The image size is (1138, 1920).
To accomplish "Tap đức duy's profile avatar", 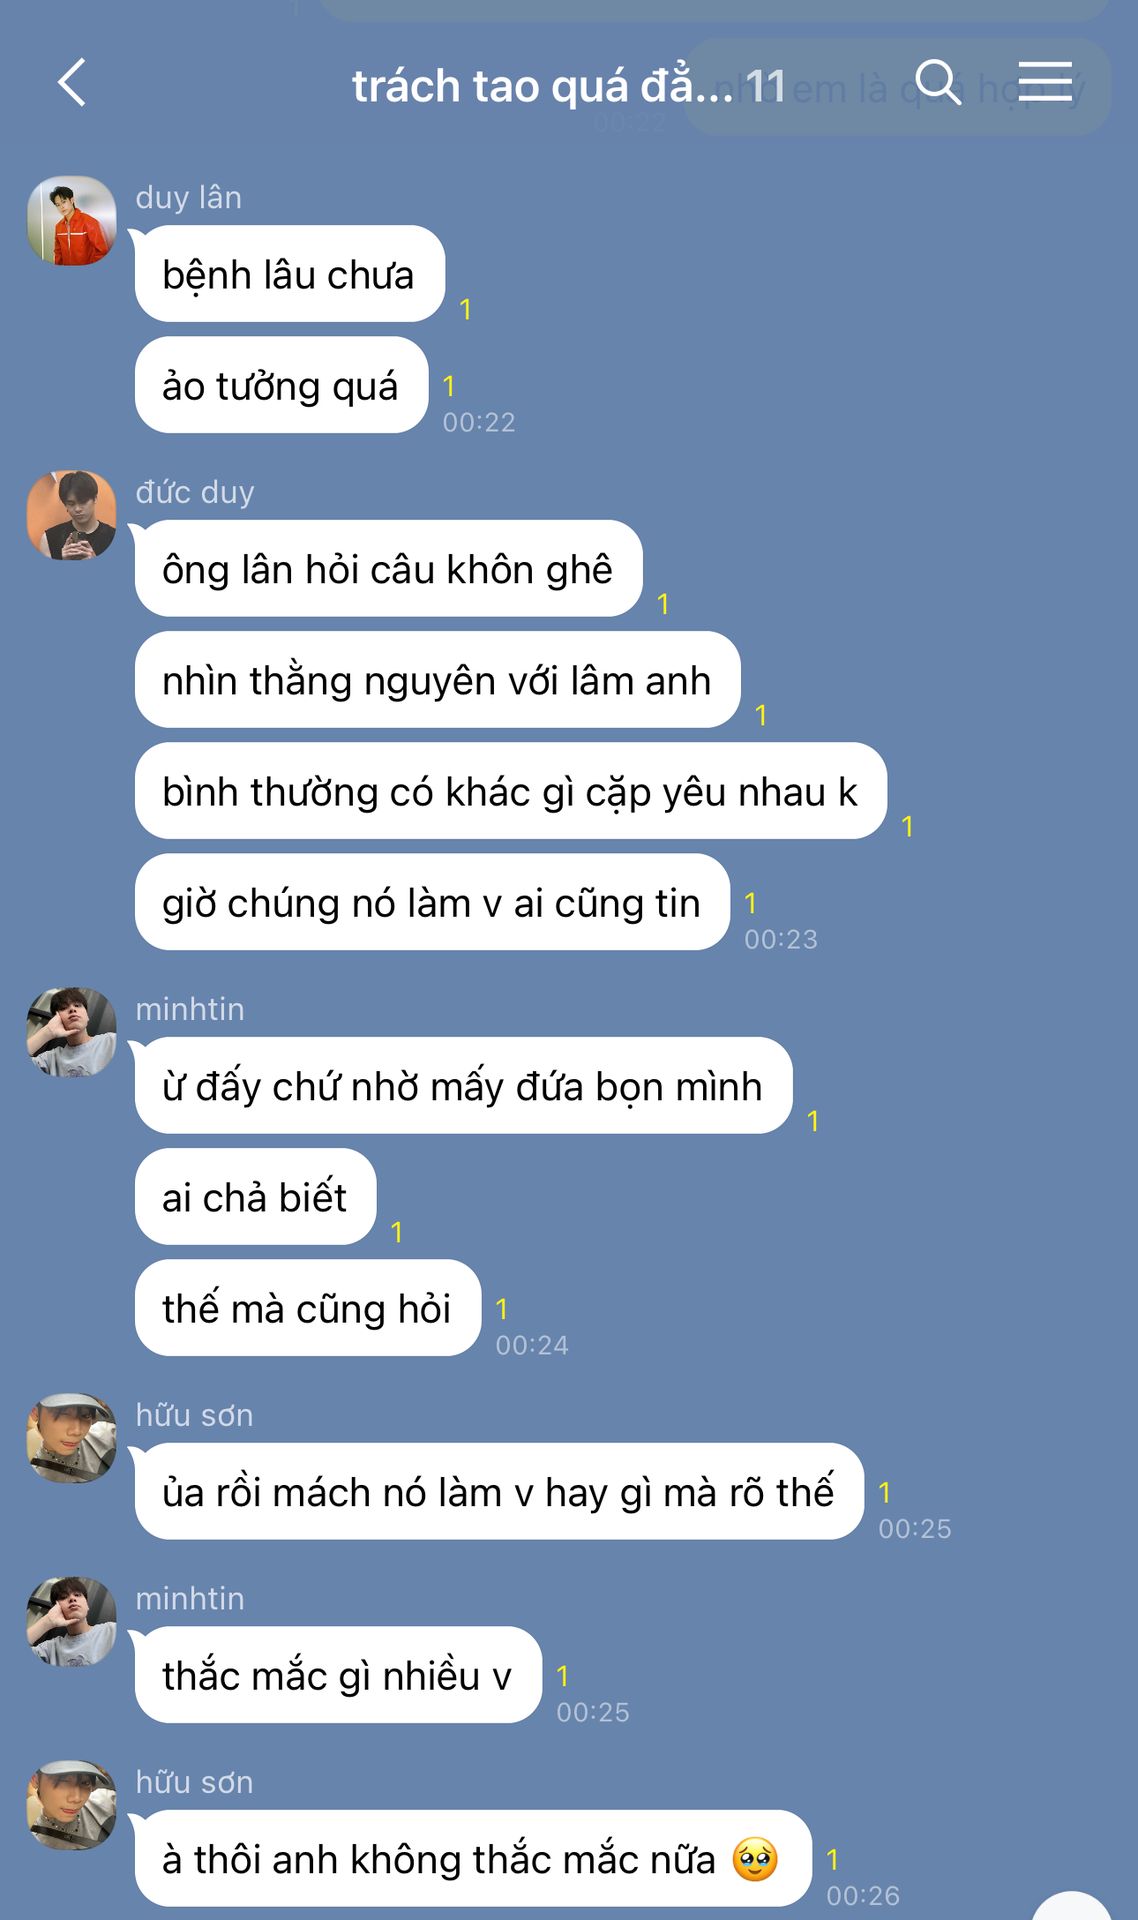I will pyautogui.click(x=71, y=515).
